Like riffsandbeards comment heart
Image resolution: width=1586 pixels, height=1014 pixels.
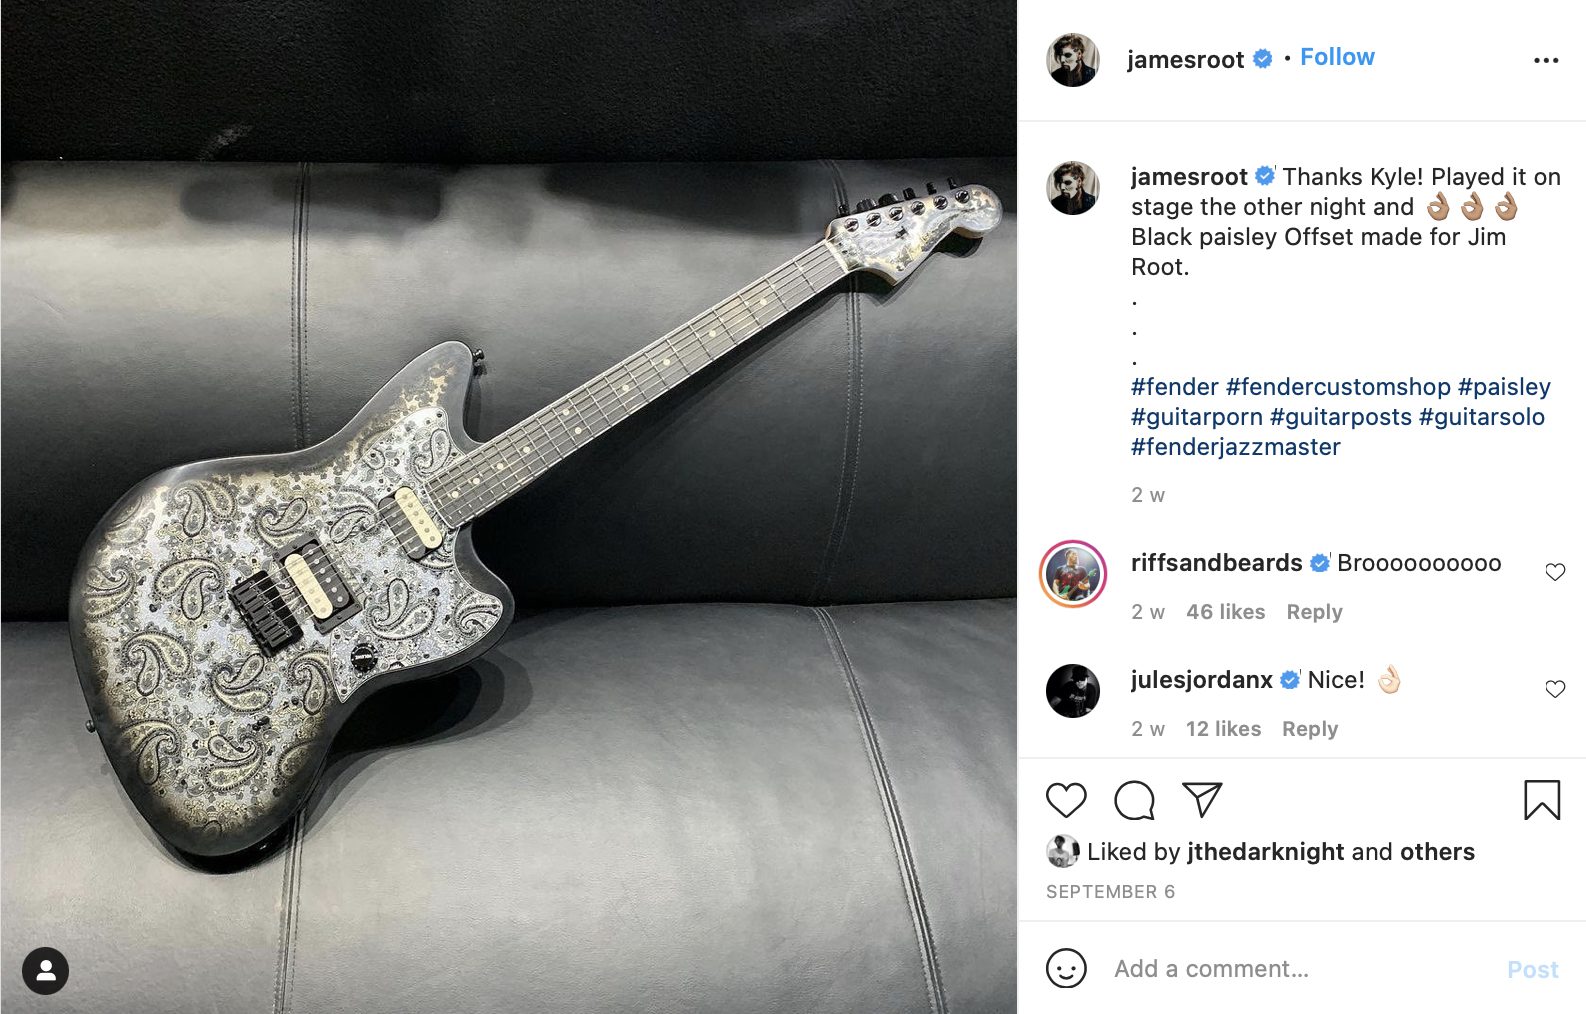(1555, 572)
